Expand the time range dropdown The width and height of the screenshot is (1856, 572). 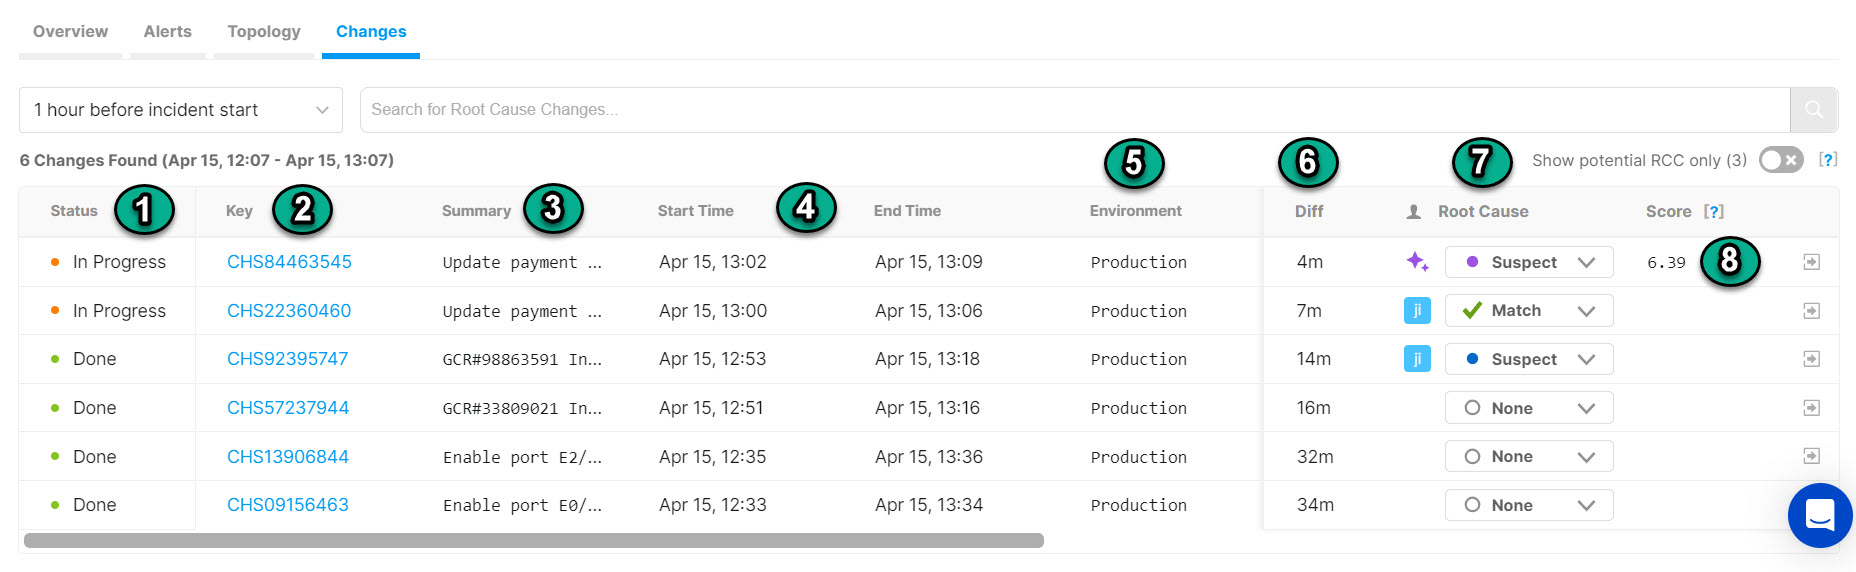pos(181,110)
